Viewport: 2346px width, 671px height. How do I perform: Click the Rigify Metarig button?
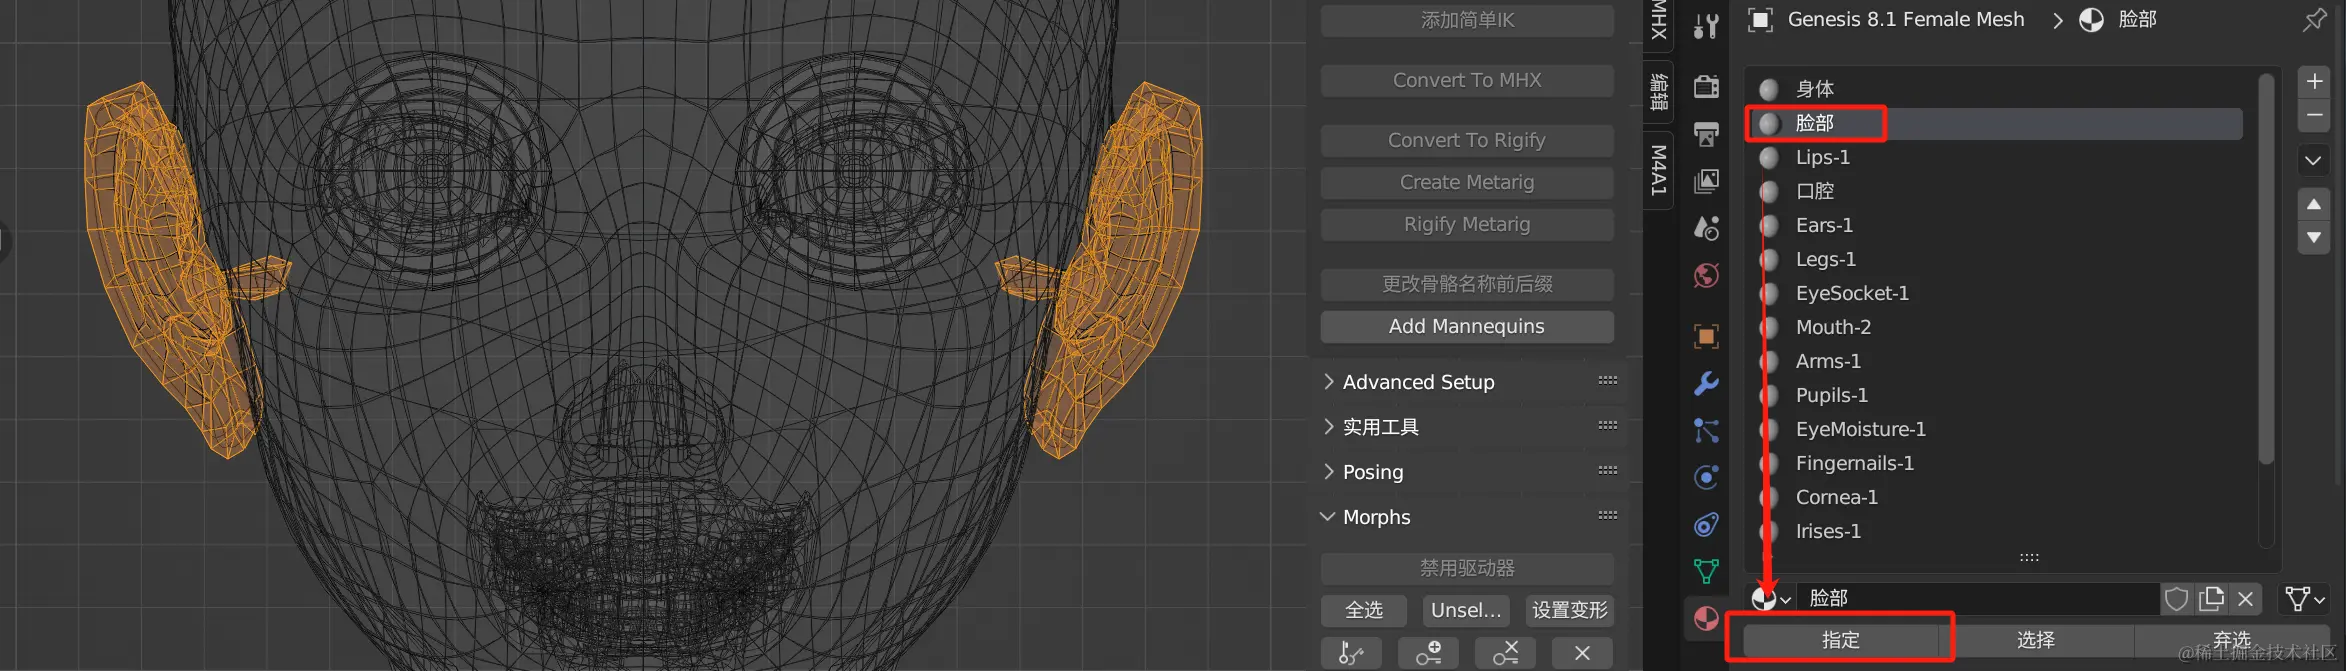[x=1467, y=224]
